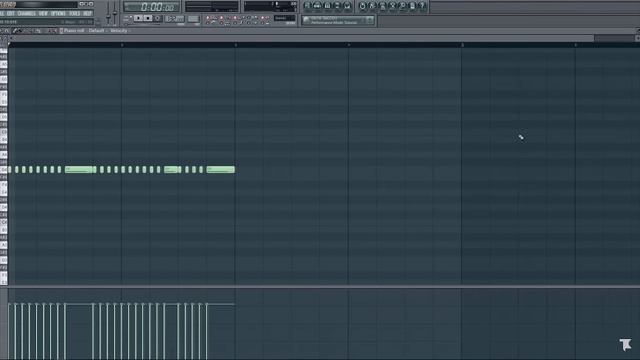The image size is (640, 360).
Task: Click the bar 2 marker on the timeline
Action: 122,45
